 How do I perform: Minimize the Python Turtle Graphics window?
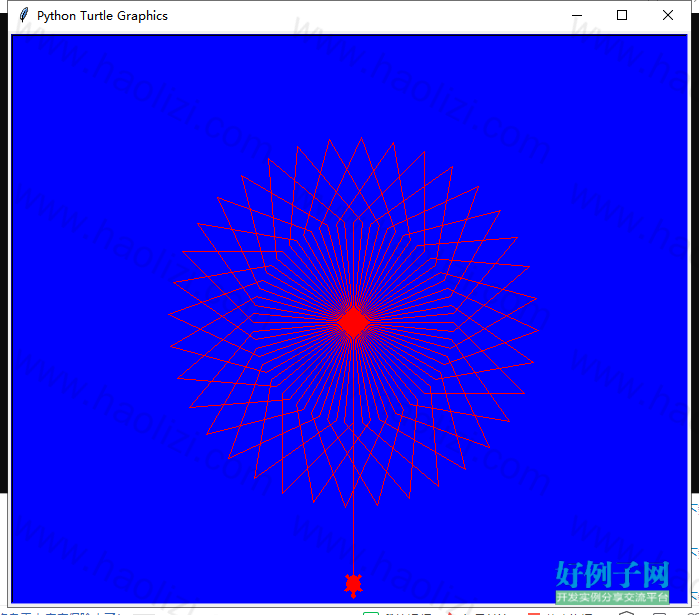[x=577, y=15]
